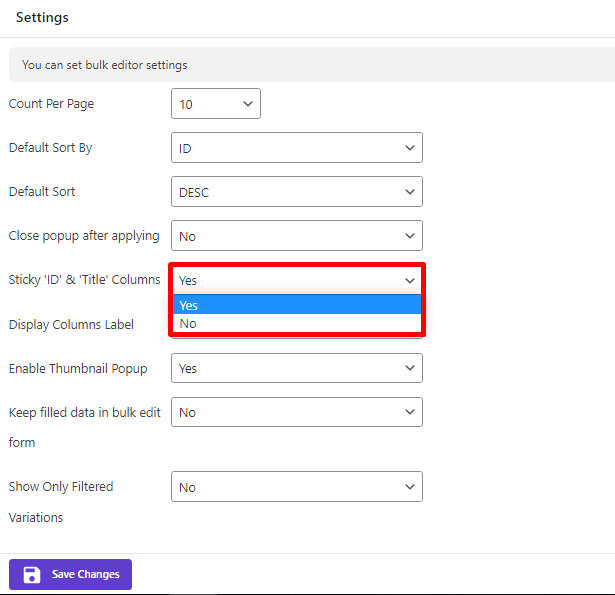Click the Settings panel heading

pyautogui.click(x=42, y=17)
